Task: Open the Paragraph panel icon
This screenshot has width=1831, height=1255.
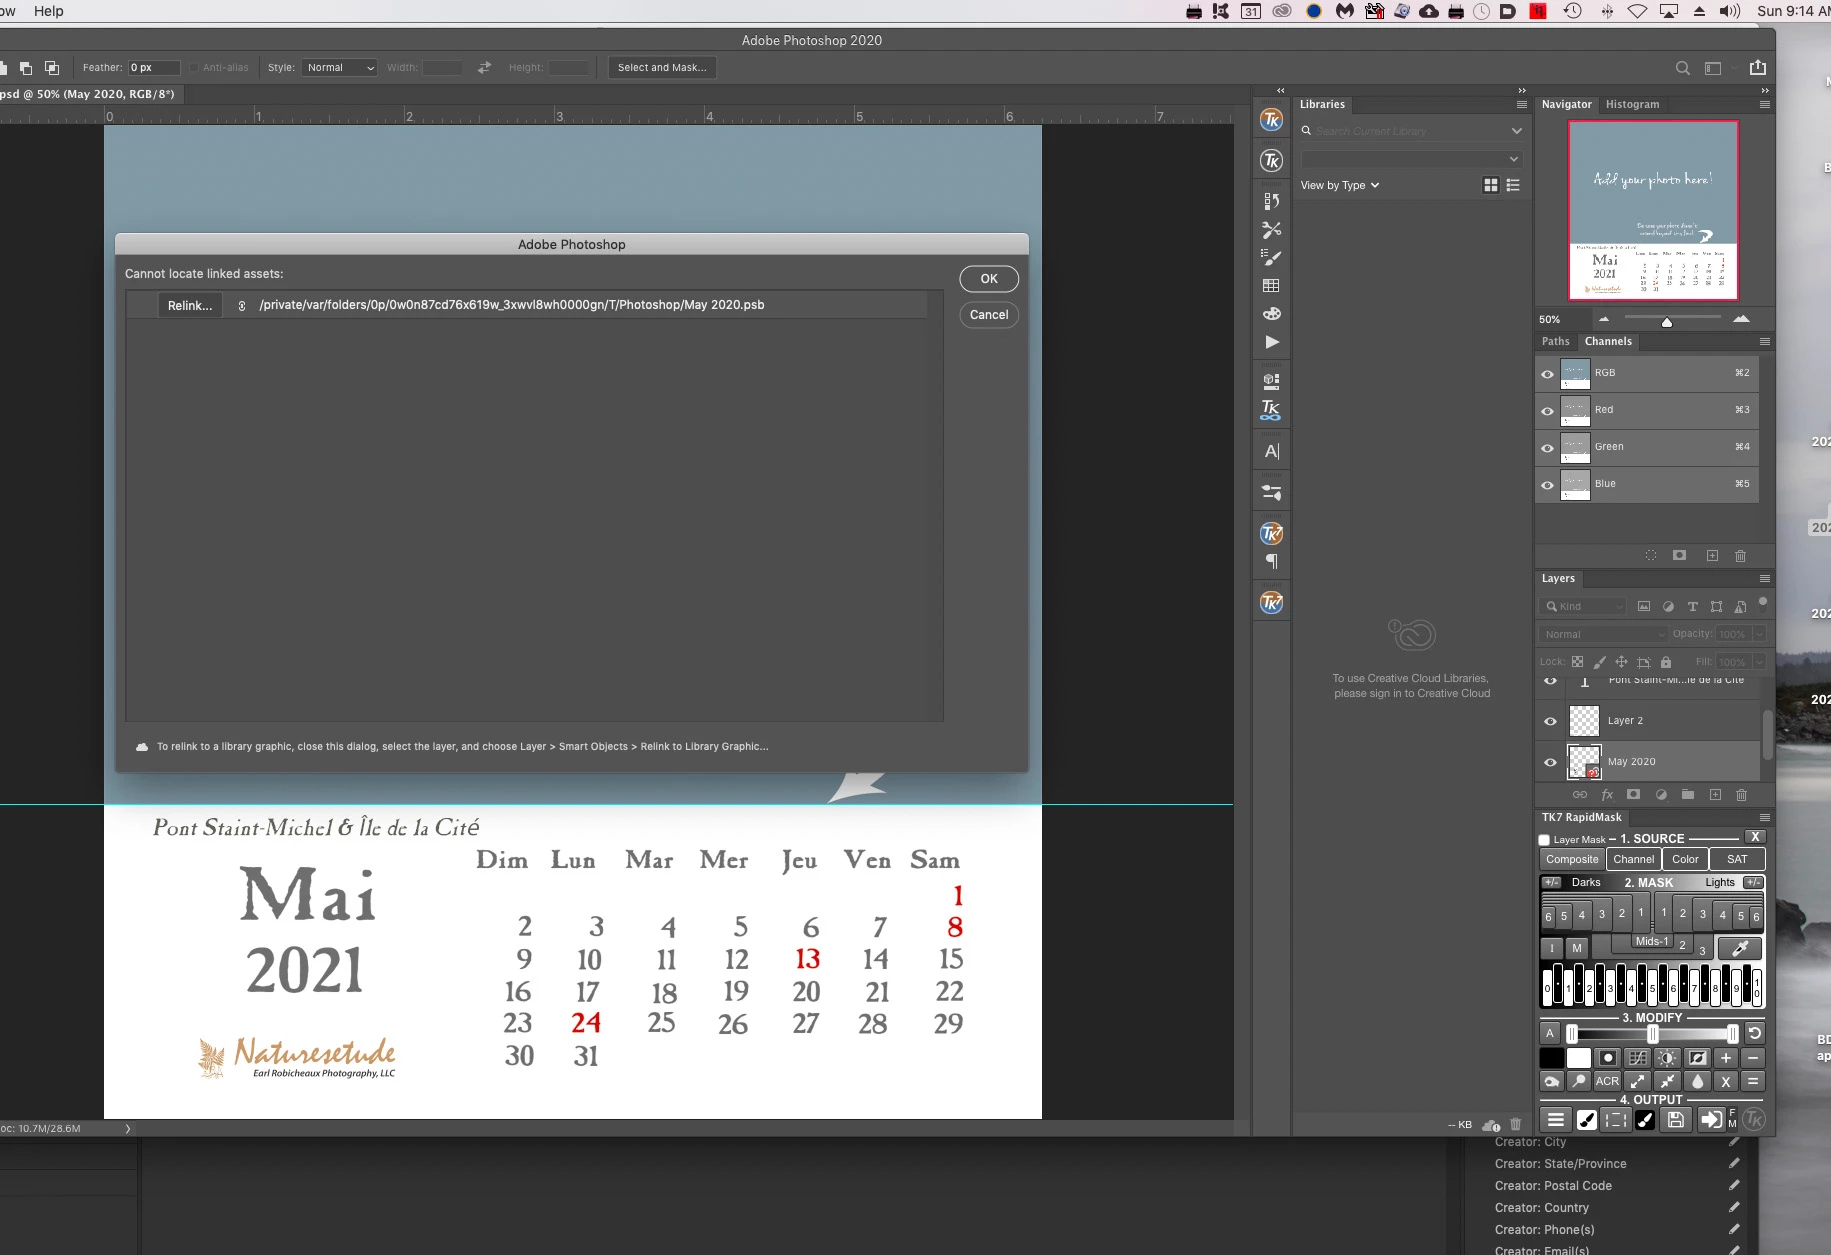Action: pyautogui.click(x=1271, y=561)
